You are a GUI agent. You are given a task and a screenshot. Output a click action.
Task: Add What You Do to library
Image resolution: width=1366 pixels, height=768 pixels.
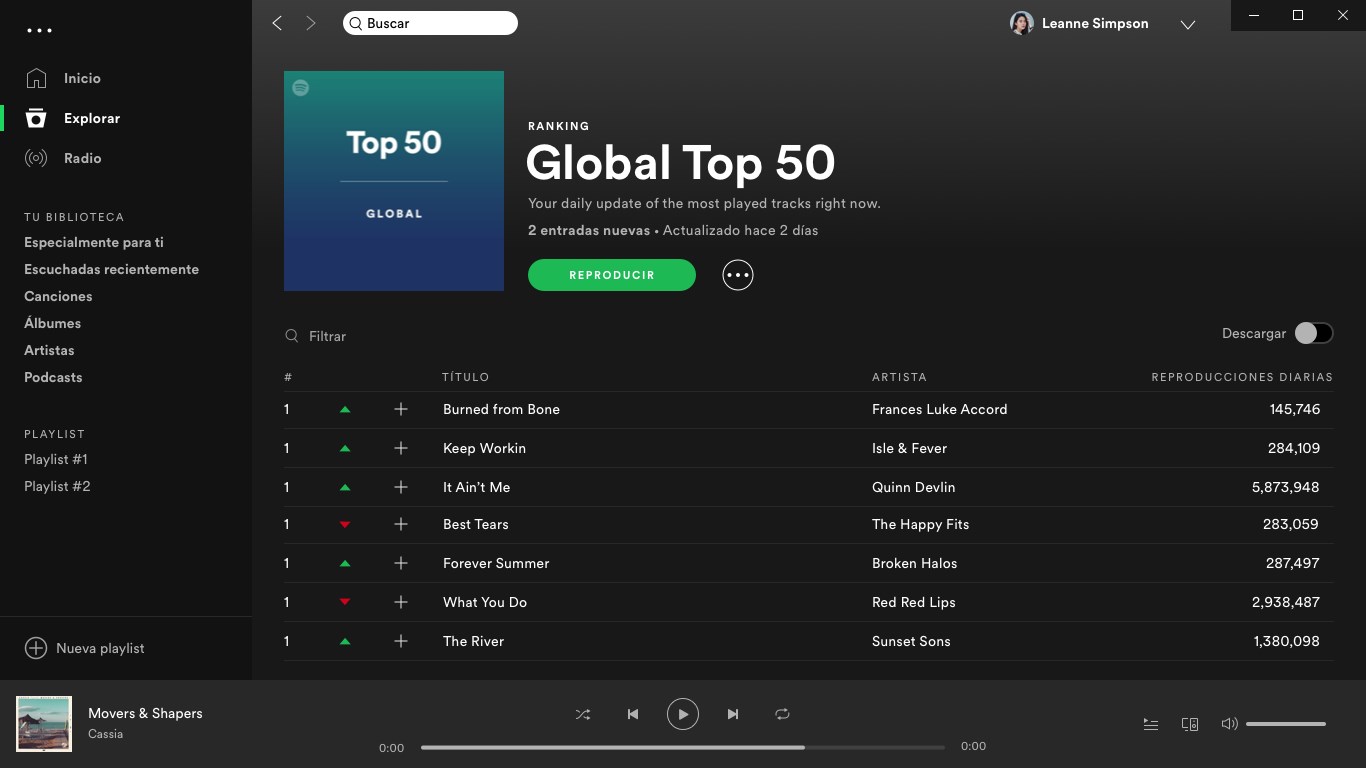(401, 602)
